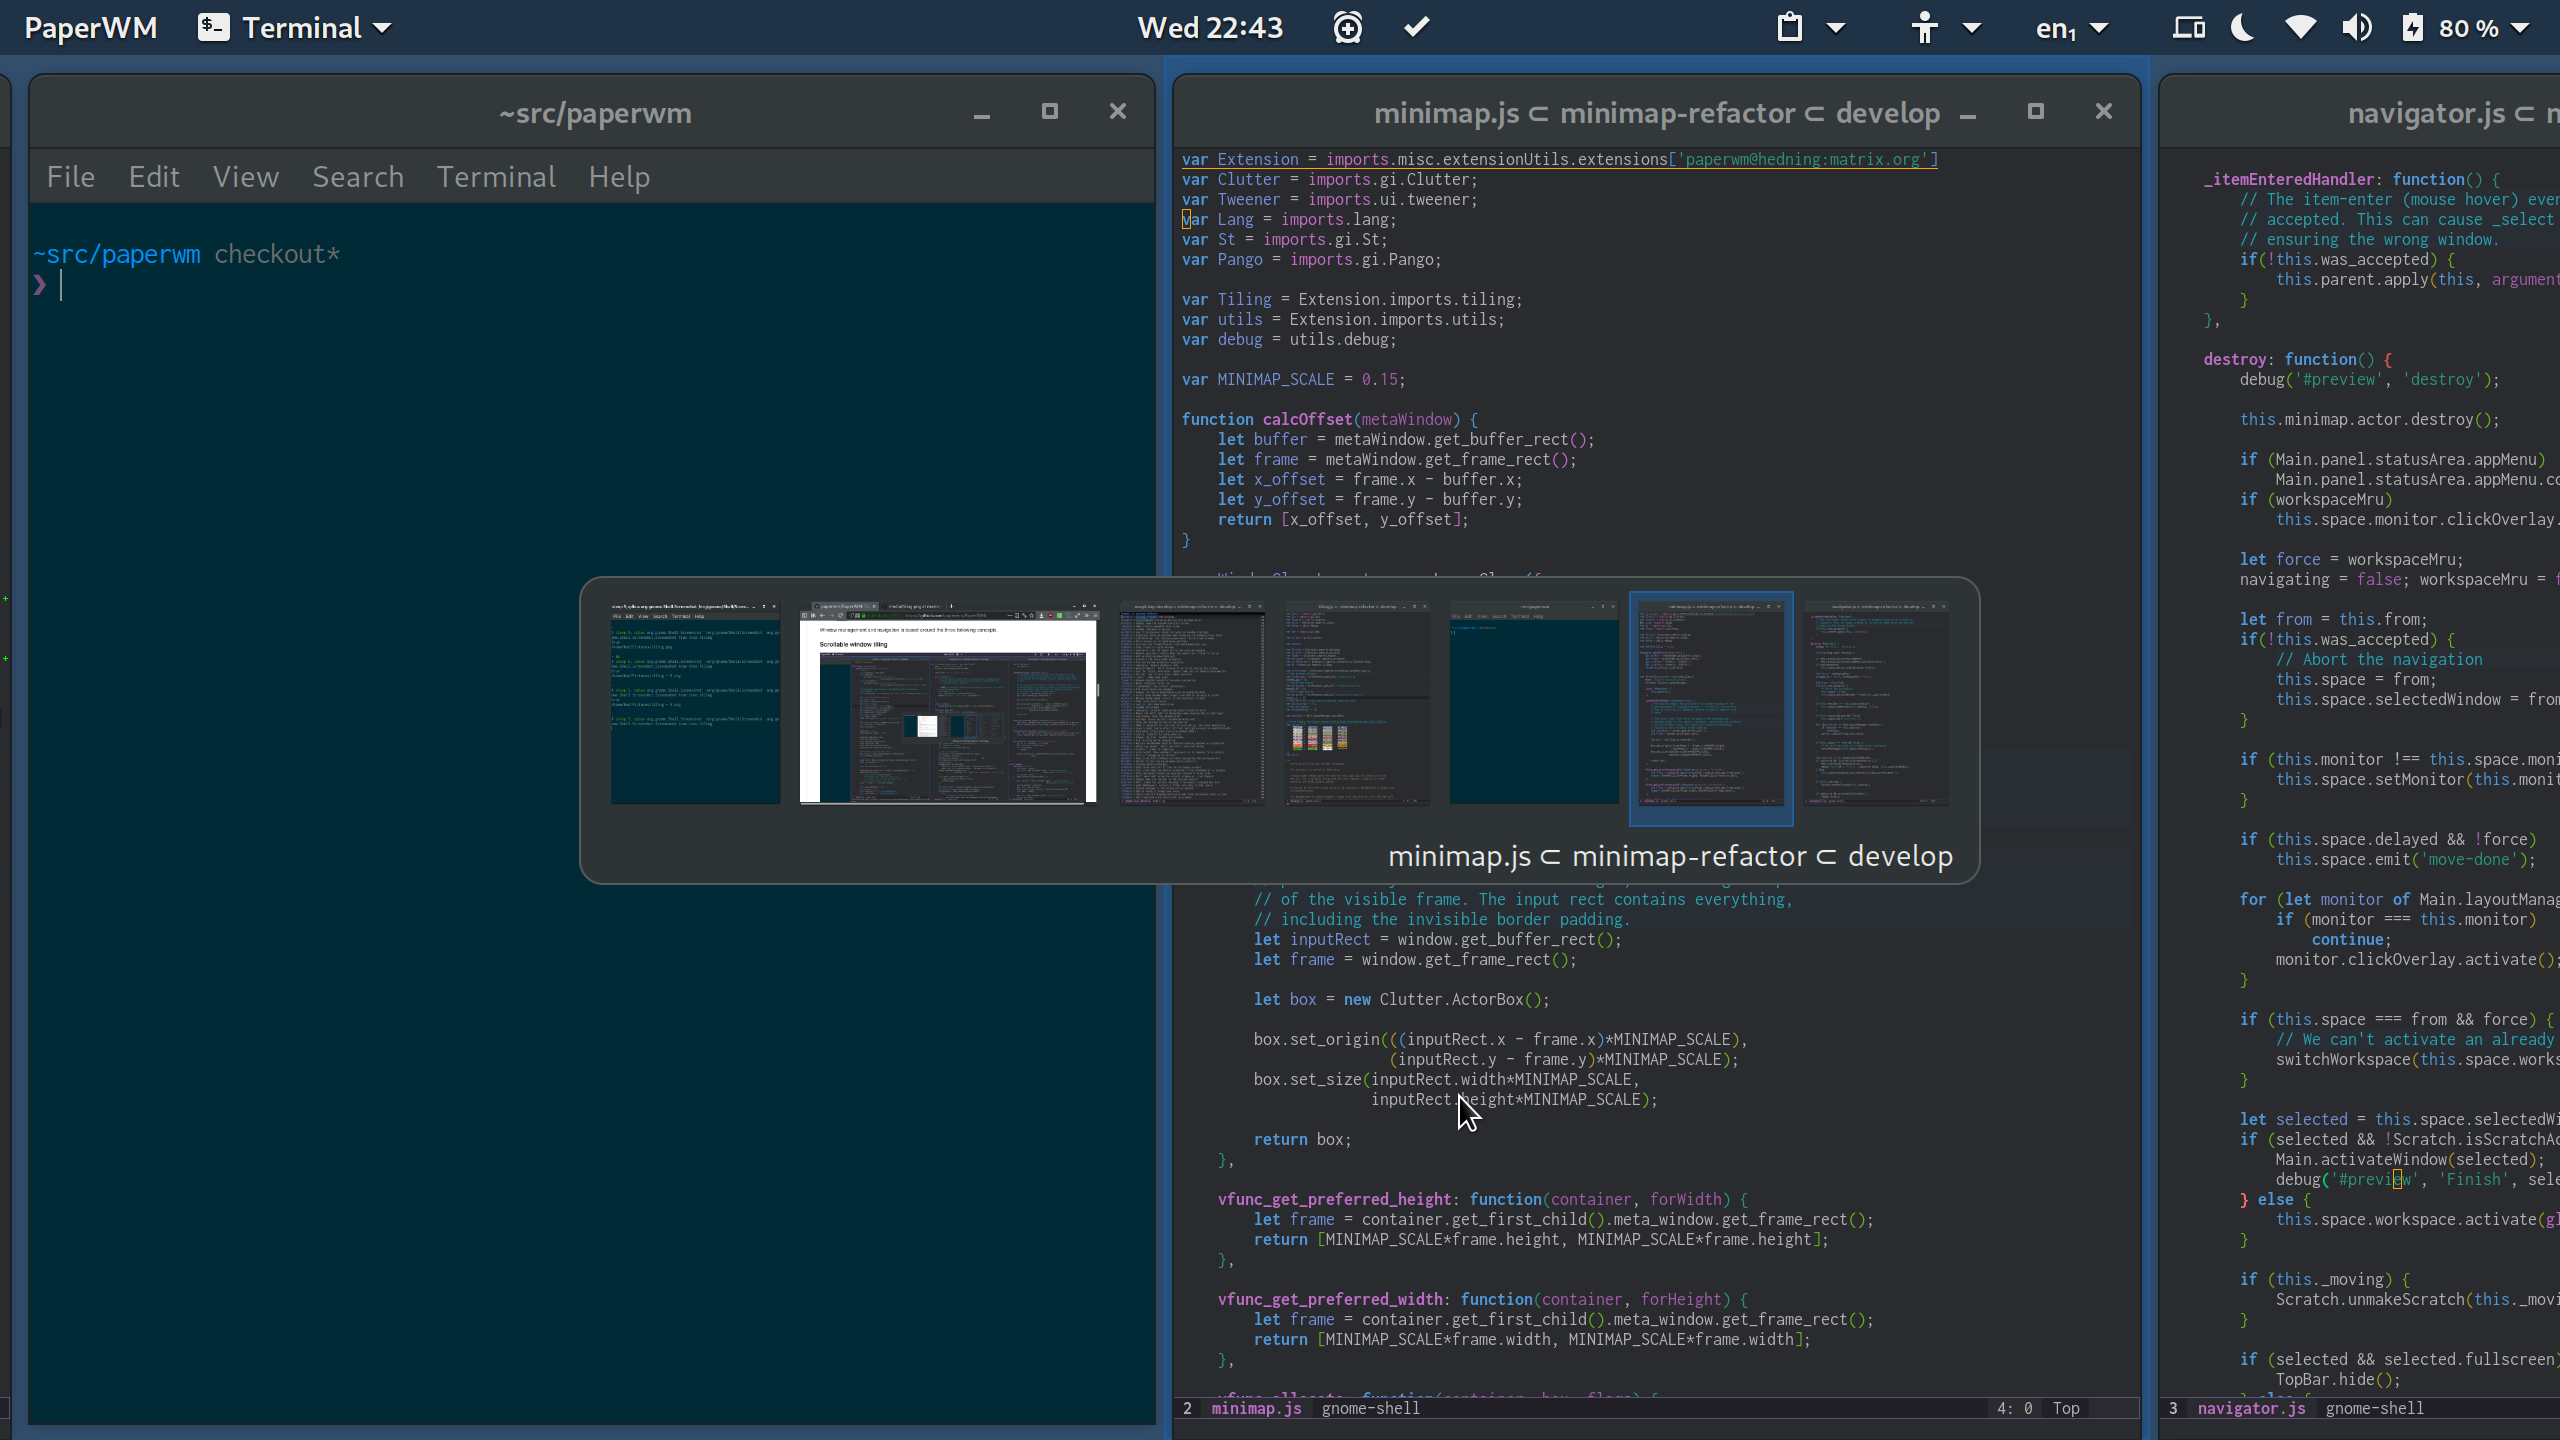Toggle the task completion checkmark icon

point(1419,26)
